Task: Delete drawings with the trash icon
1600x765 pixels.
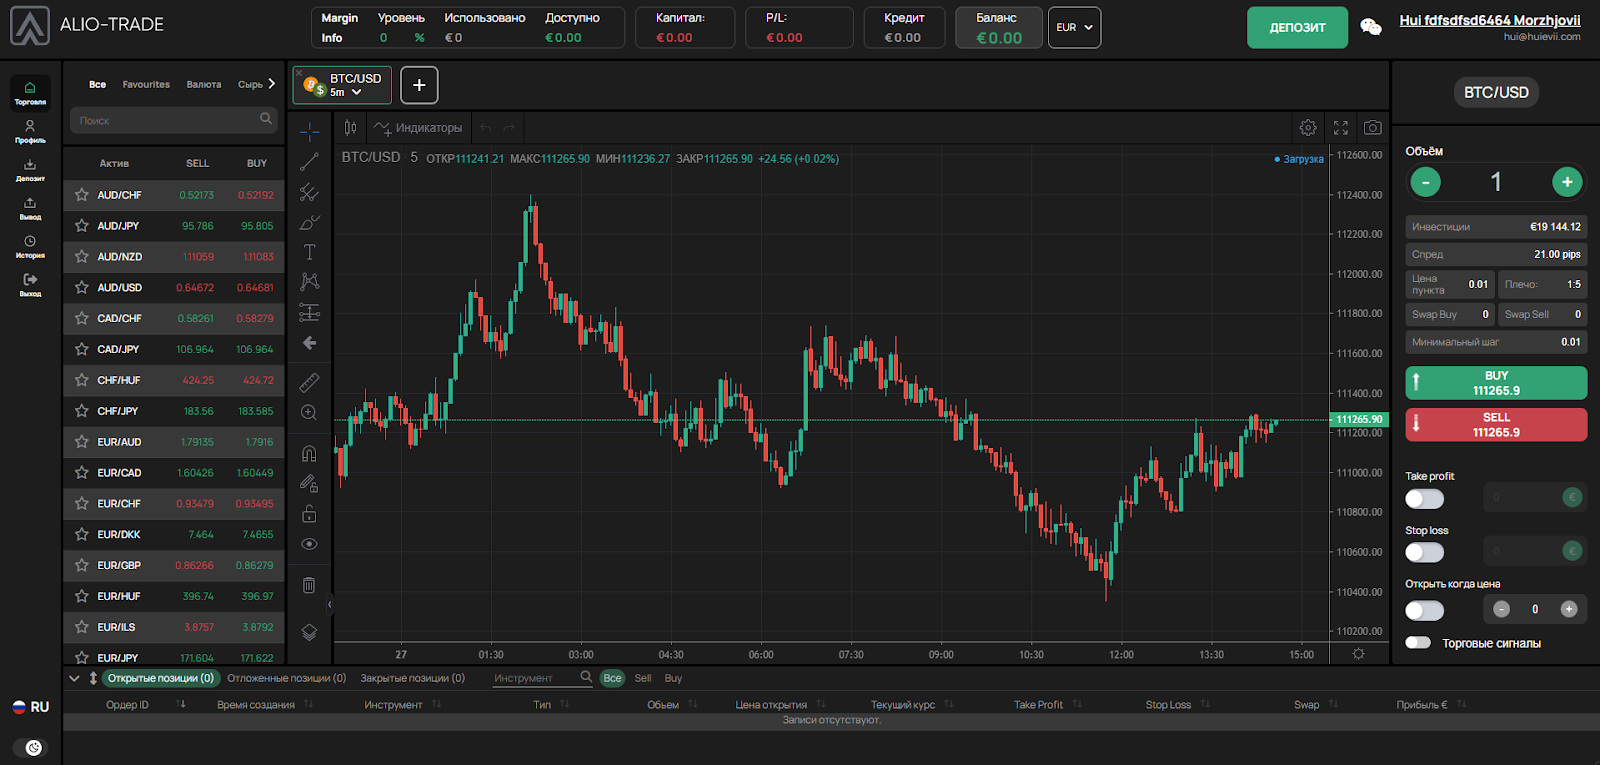Action: 309,585
